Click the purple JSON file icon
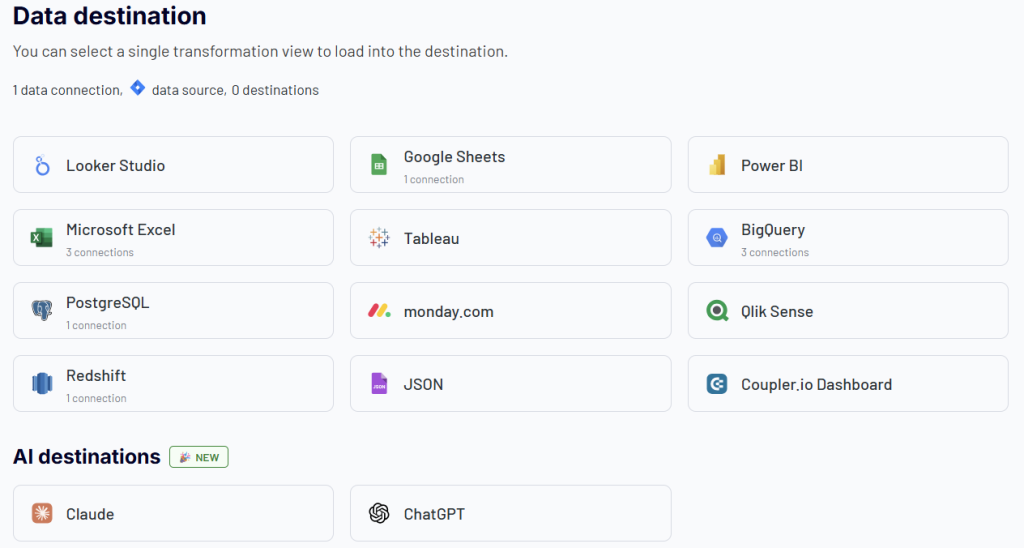This screenshot has width=1024, height=548. click(x=379, y=384)
